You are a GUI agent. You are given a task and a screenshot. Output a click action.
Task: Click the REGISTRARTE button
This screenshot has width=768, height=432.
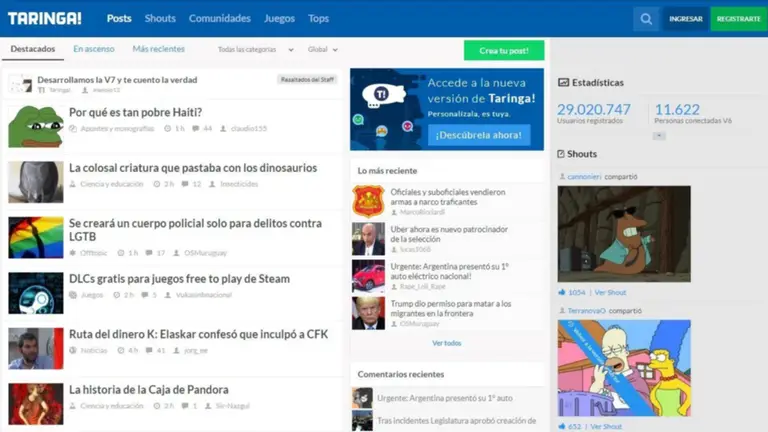(739, 19)
